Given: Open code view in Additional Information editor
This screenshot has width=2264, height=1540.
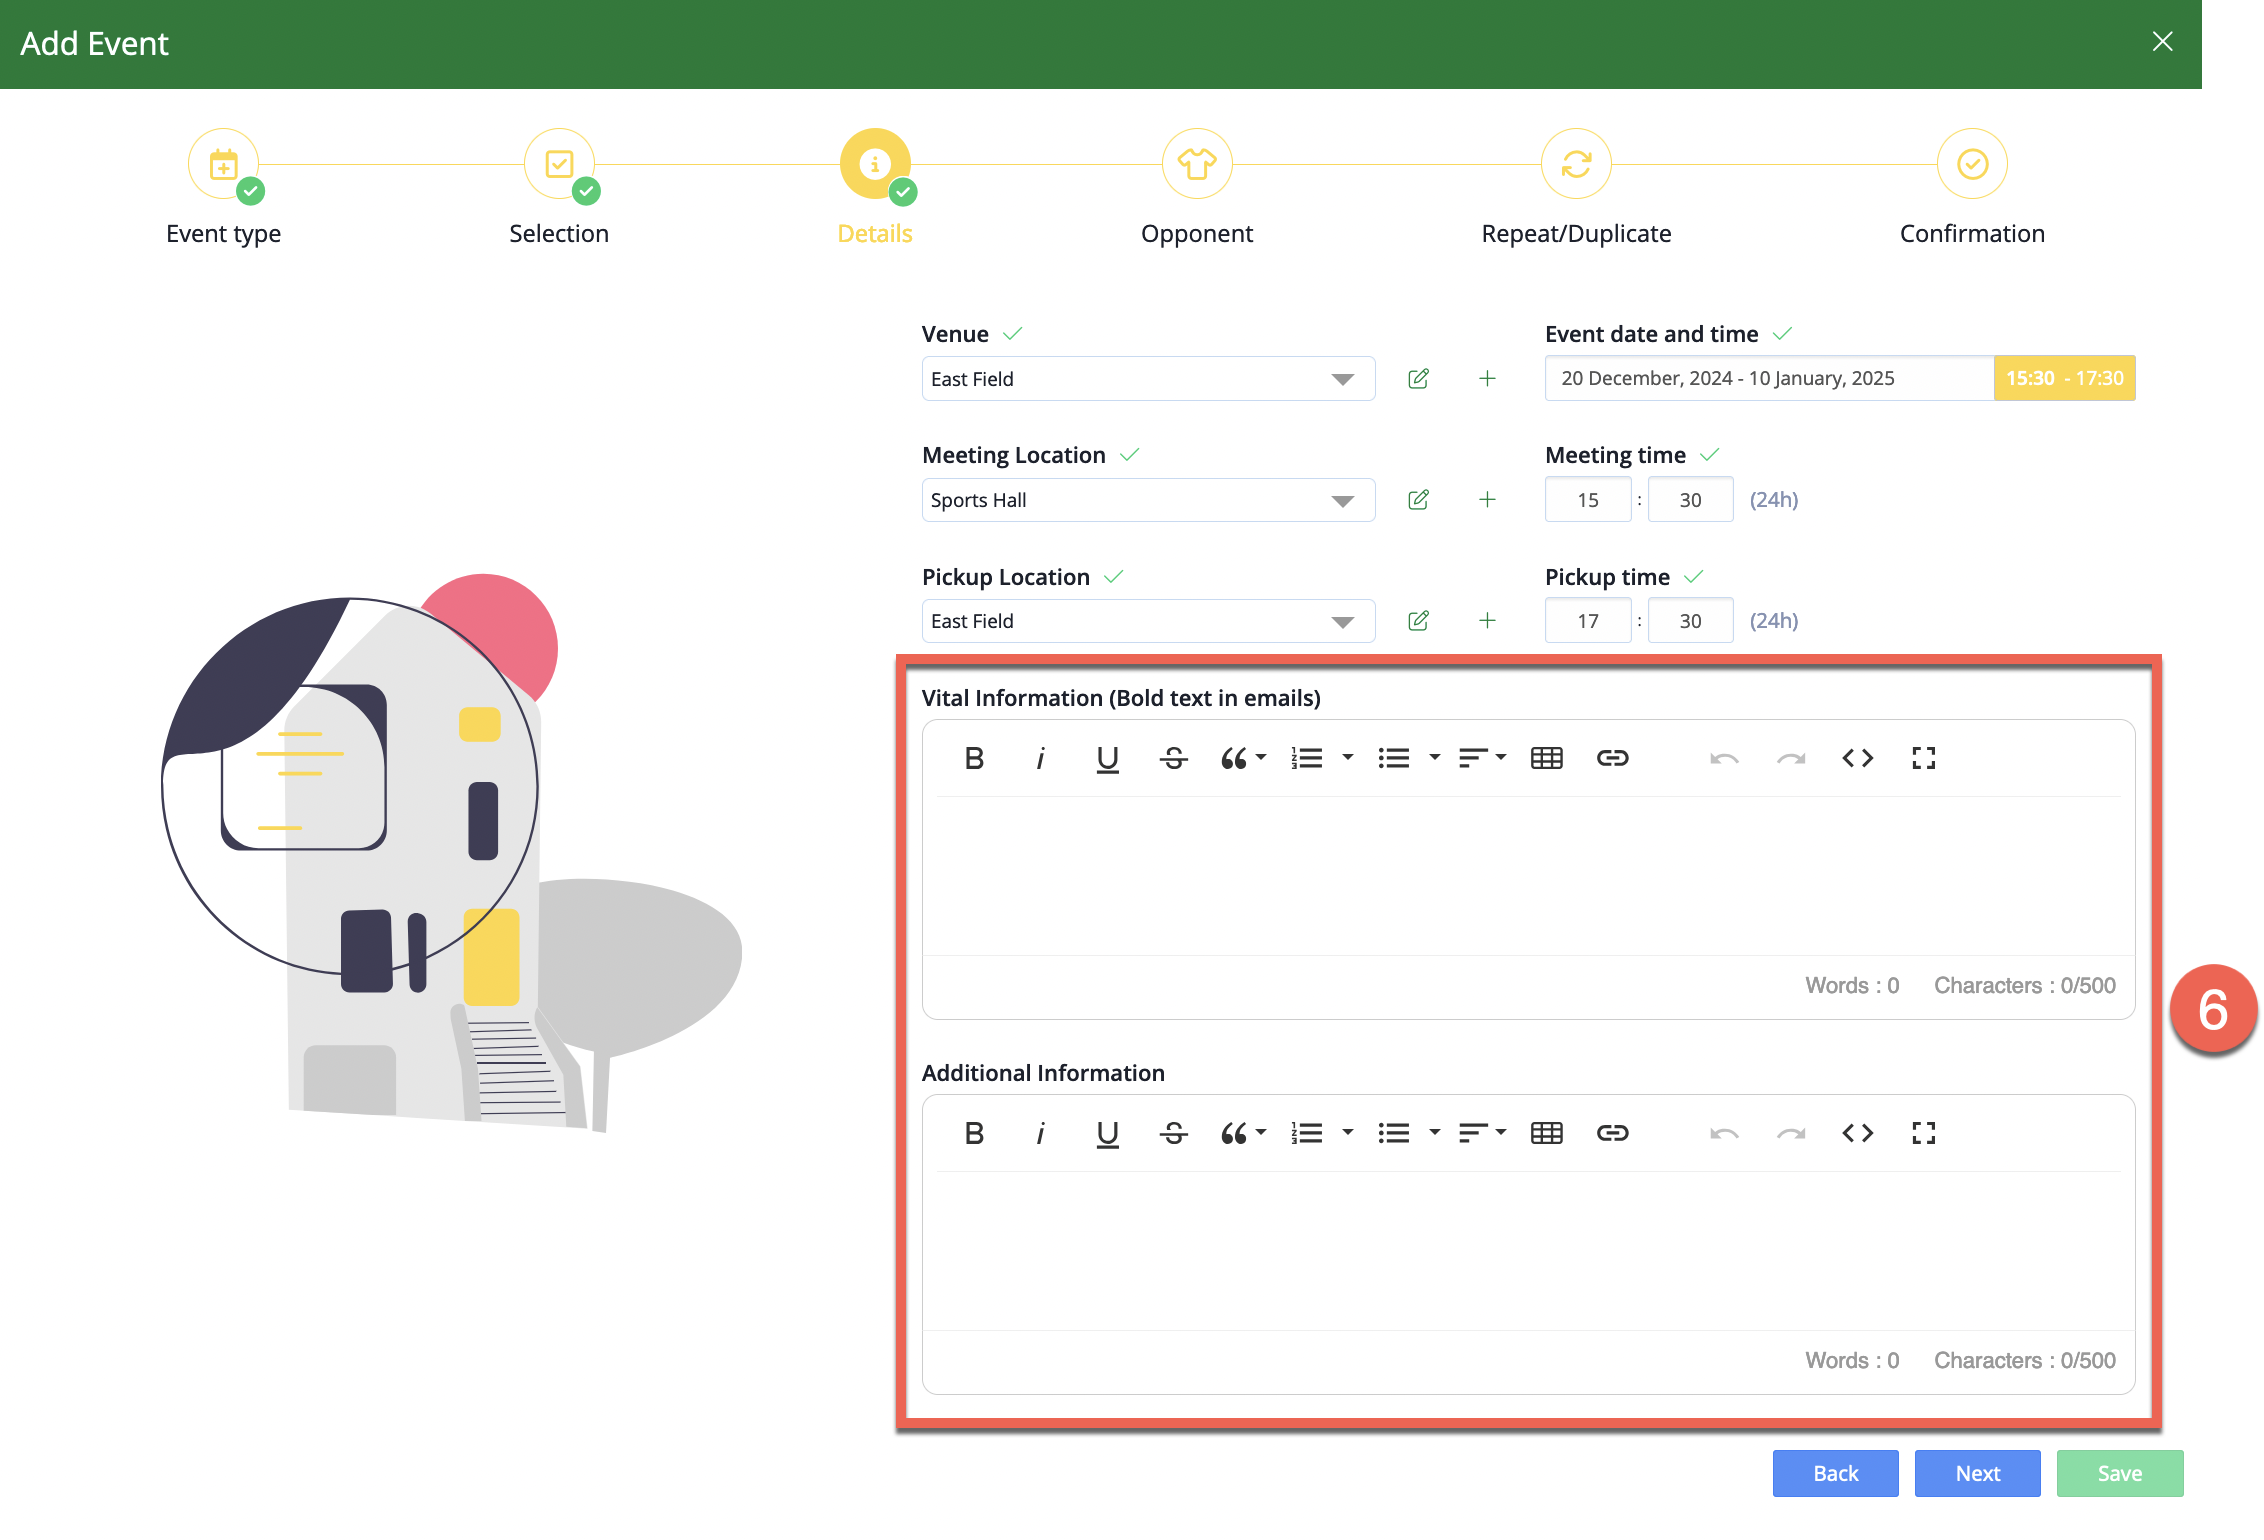Looking at the screenshot, I should coord(1857,1133).
